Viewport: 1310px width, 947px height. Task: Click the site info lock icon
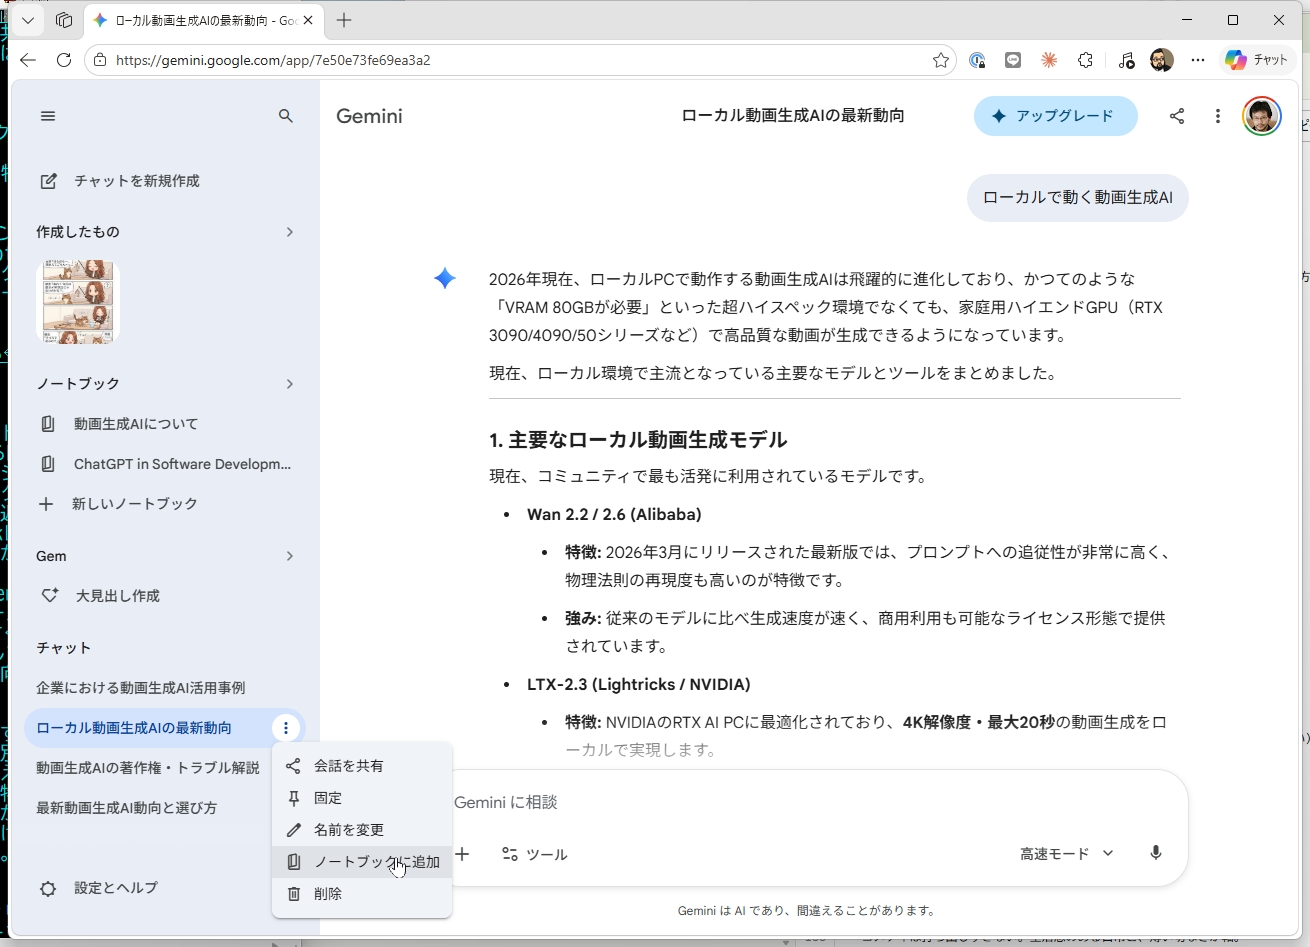[x=100, y=60]
